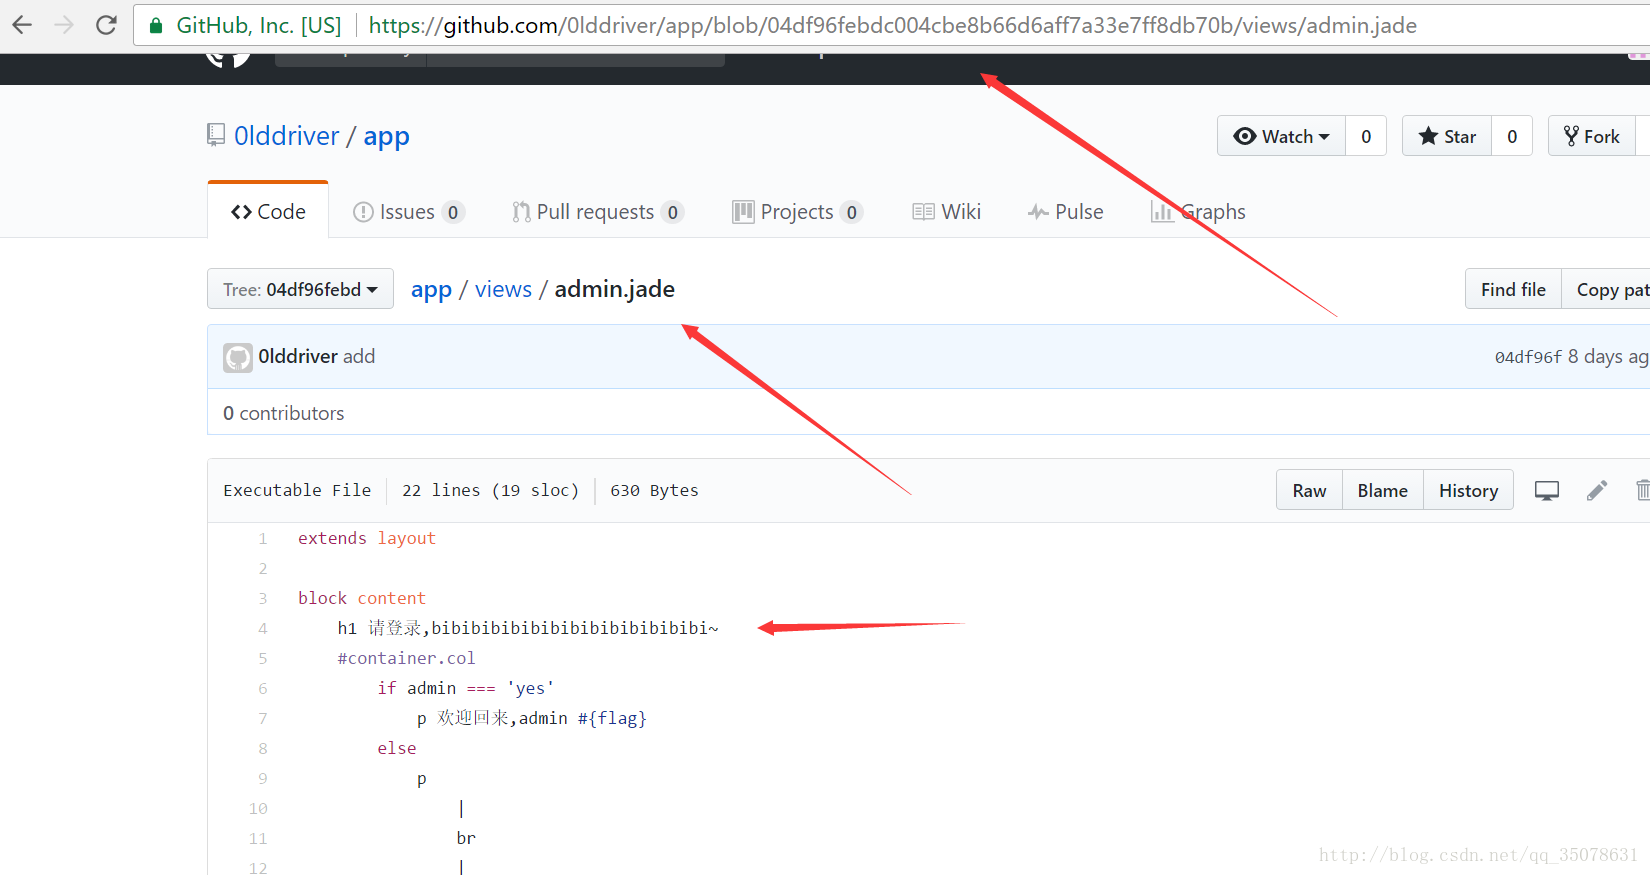Click the 0lddriver avatar icon in commit bar

click(238, 357)
